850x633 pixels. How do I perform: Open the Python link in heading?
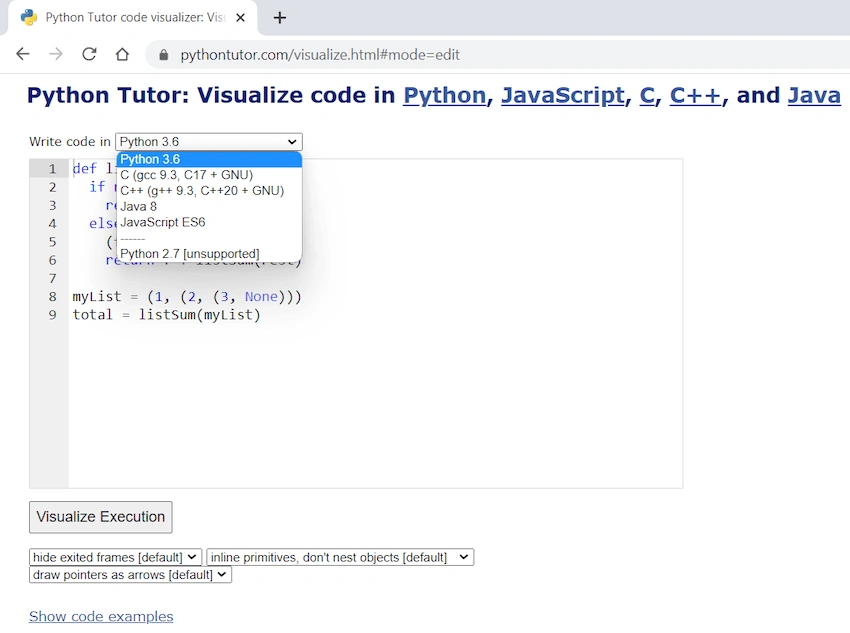point(445,95)
